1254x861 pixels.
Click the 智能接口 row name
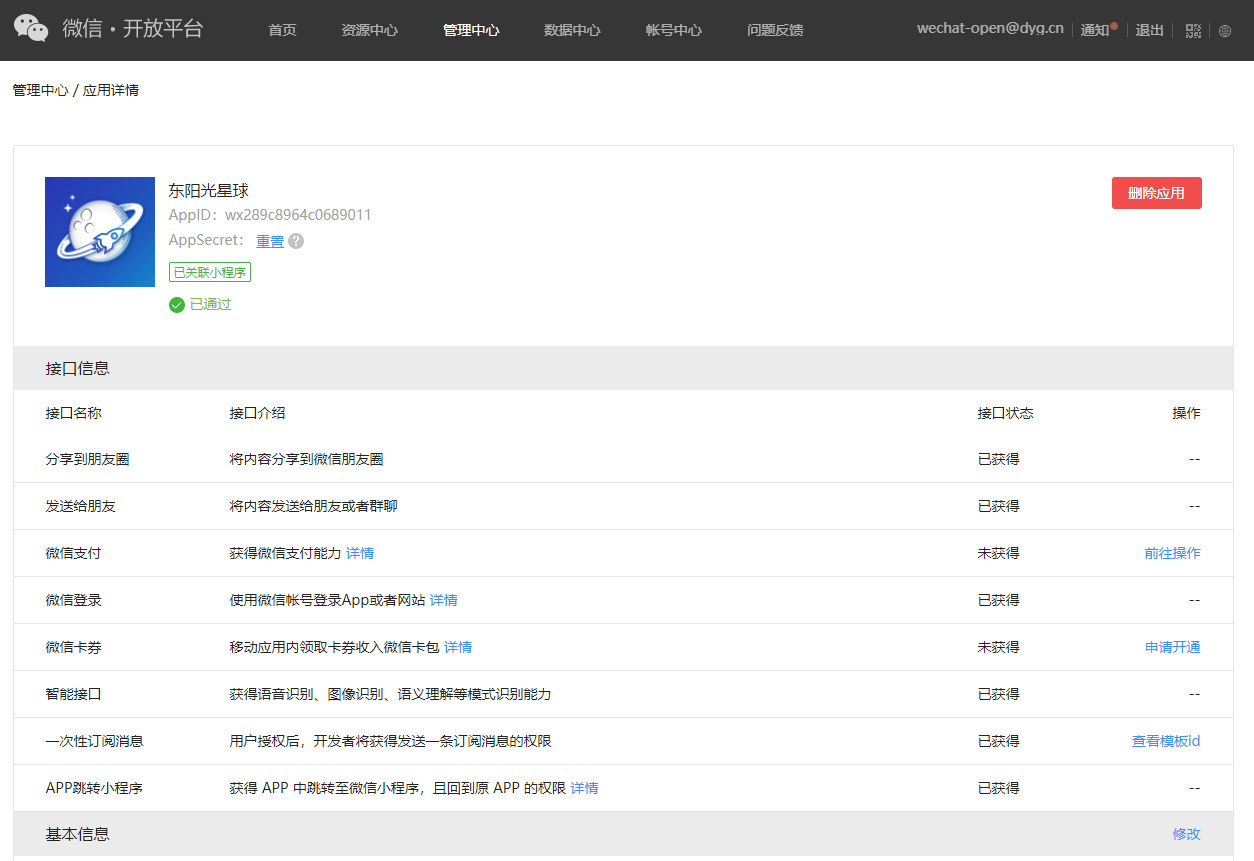(74, 694)
